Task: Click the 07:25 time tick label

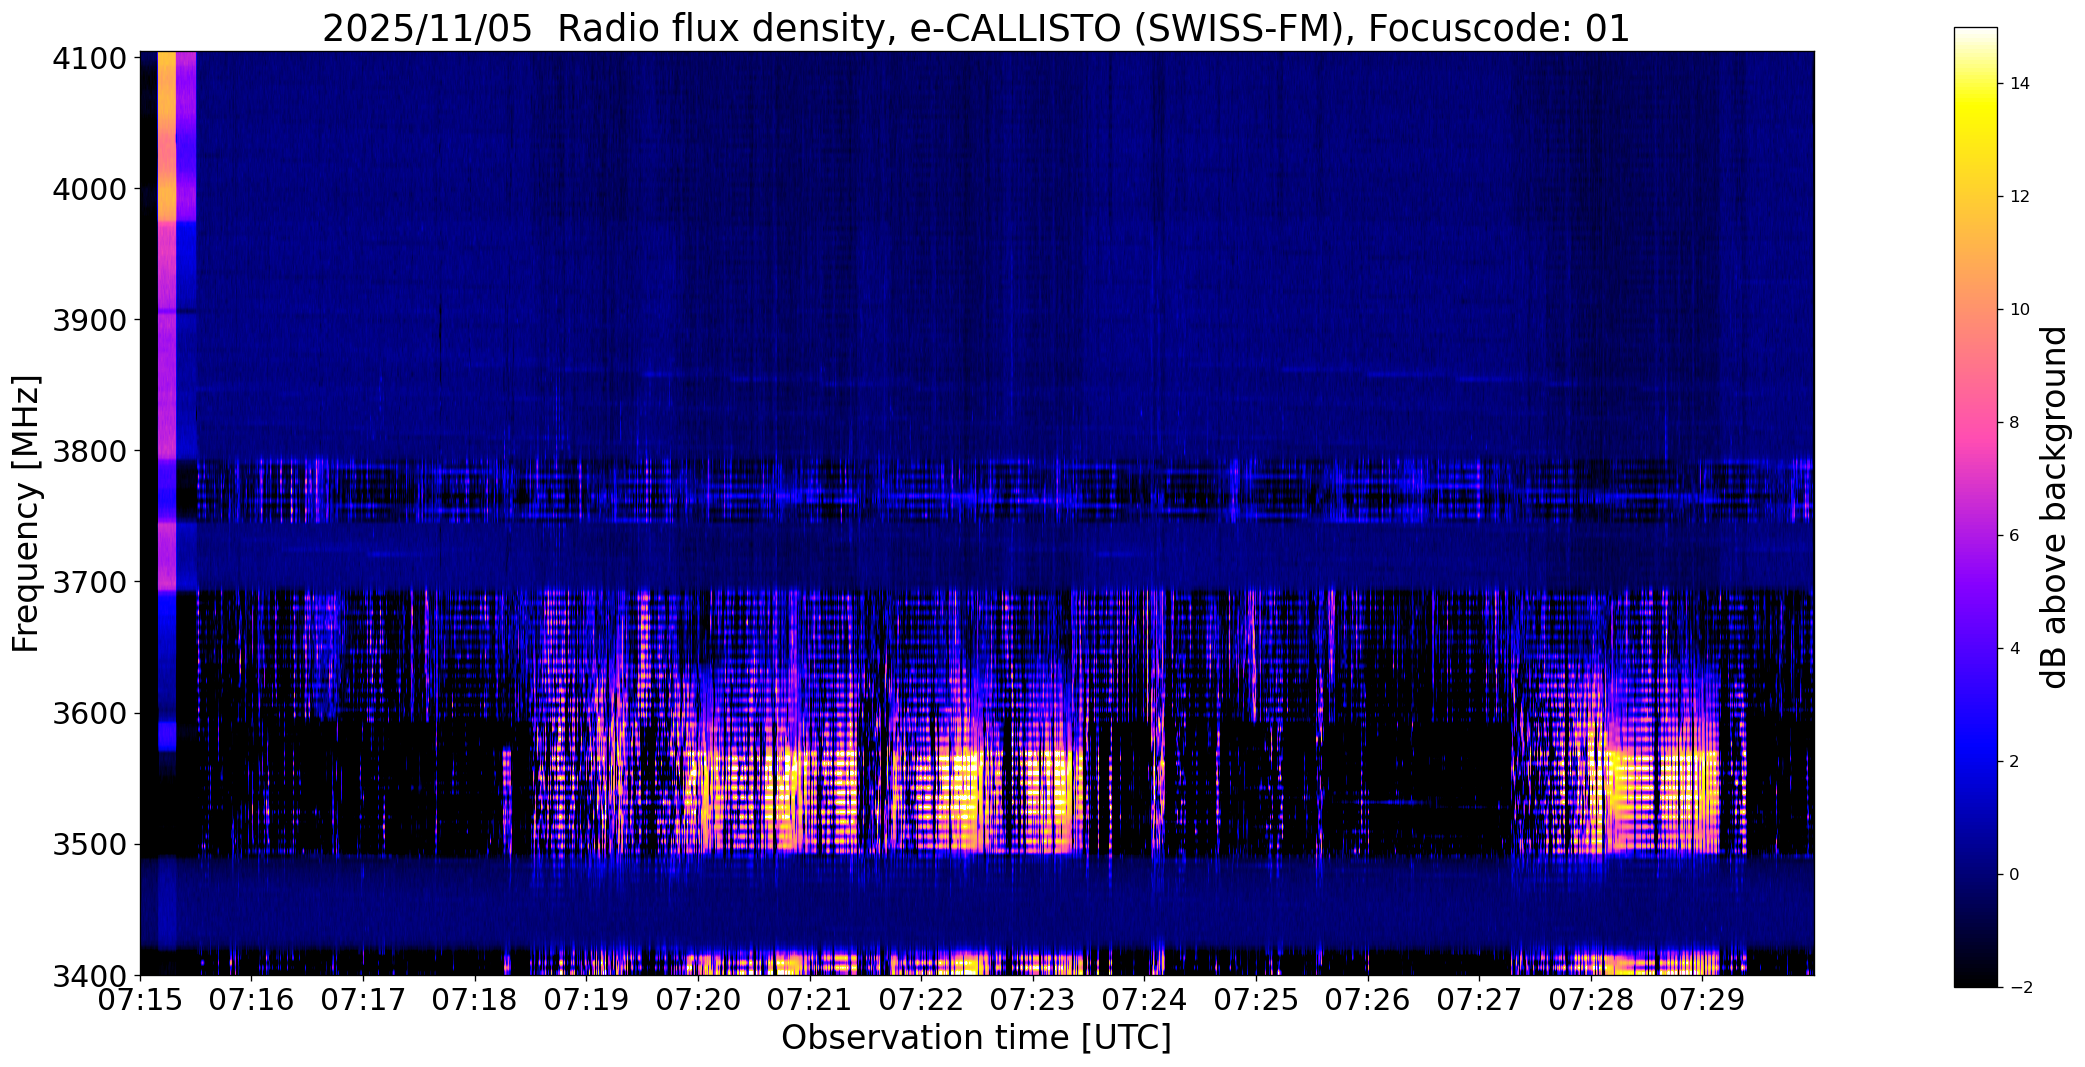Action: 1257,1000
